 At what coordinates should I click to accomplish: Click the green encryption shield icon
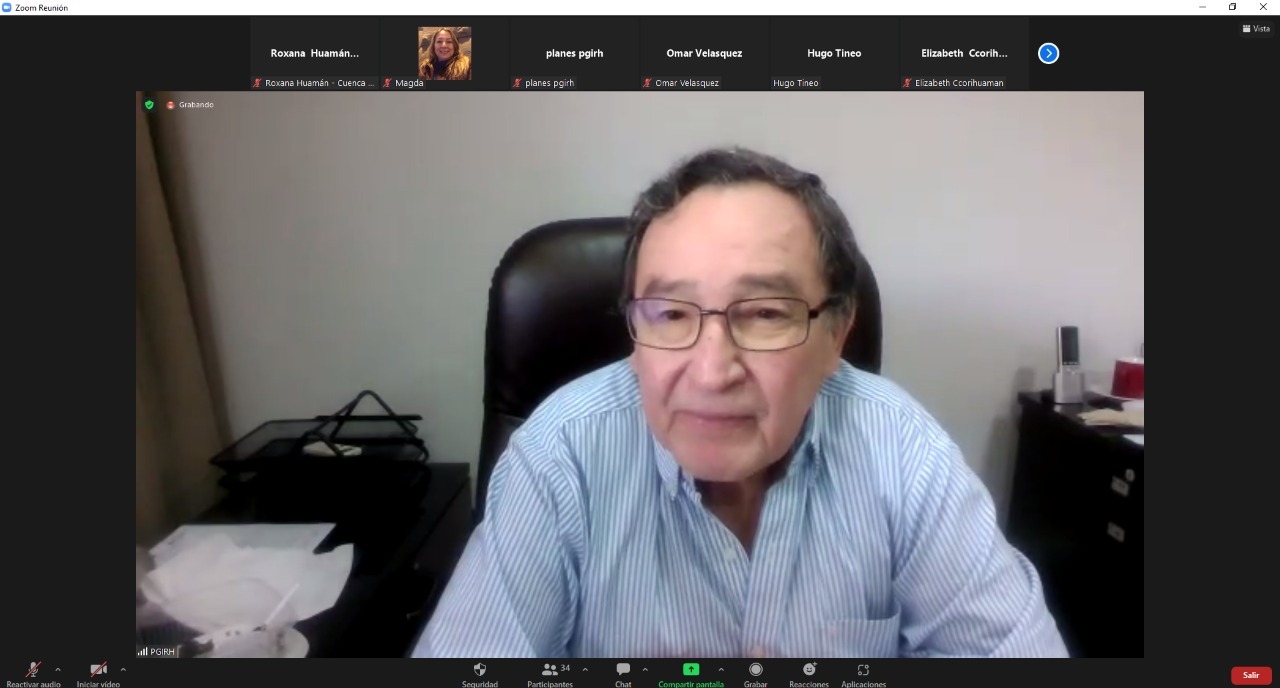pos(149,105)
